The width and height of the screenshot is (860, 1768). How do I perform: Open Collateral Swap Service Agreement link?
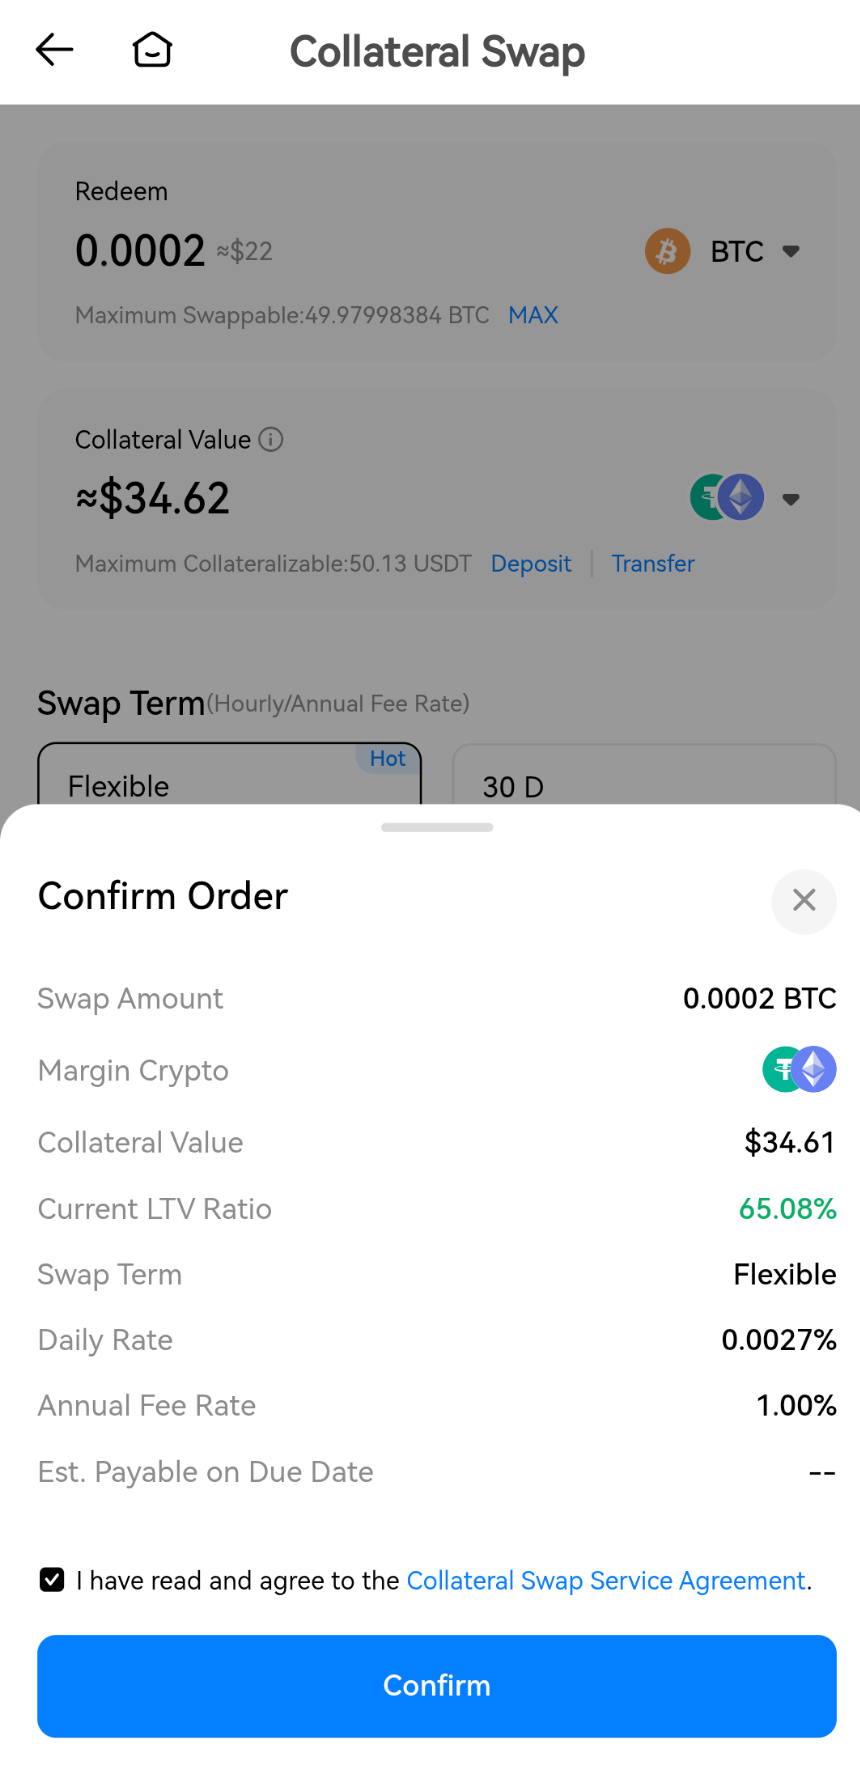point(606,1580)
